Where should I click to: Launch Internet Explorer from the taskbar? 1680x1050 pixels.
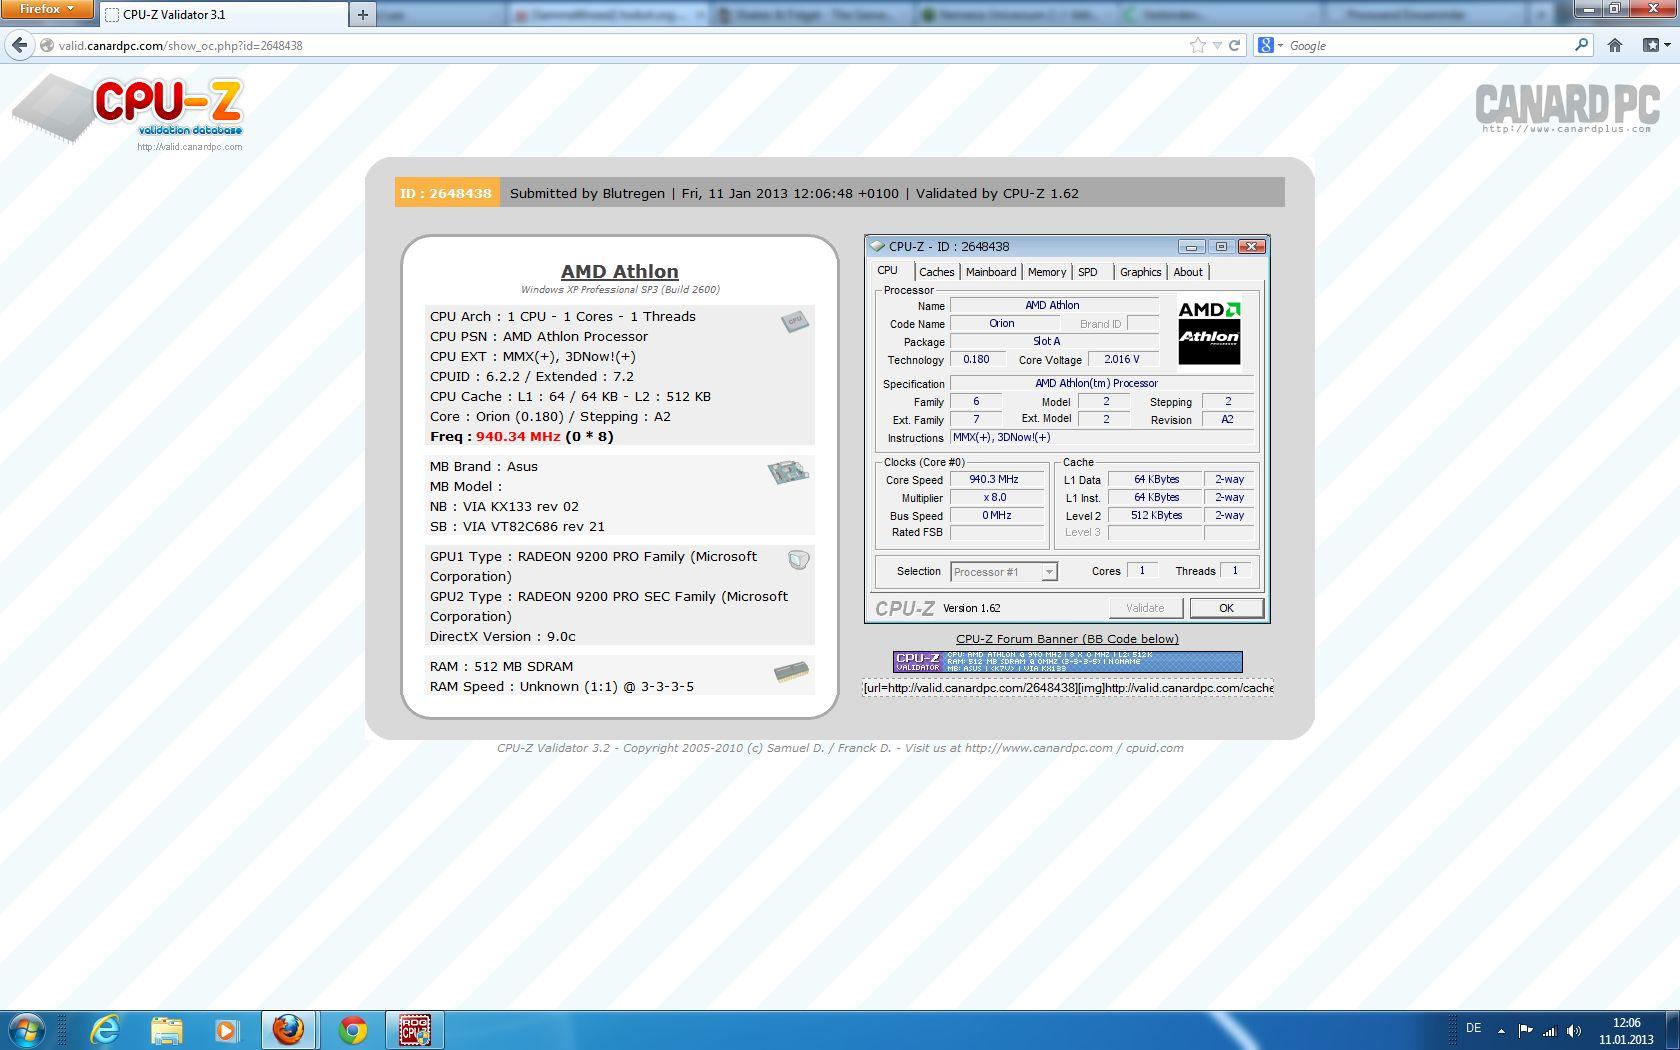tap(104, 1030)
